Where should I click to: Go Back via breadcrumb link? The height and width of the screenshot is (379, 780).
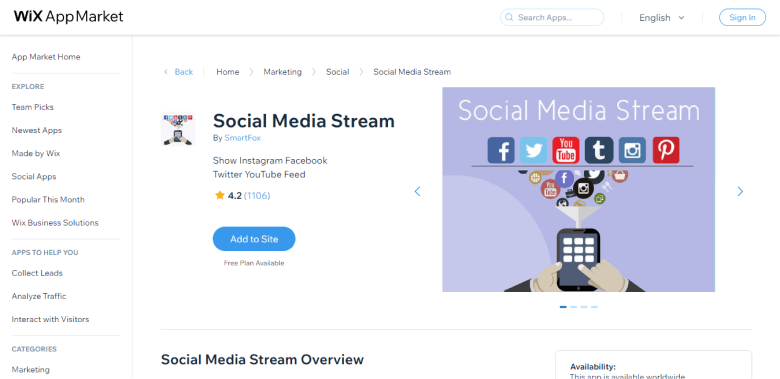tap(184, 72)
